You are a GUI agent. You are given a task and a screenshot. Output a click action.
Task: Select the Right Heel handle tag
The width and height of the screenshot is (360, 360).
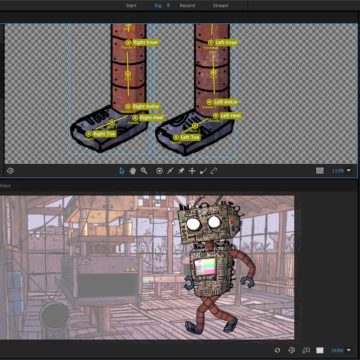click(151, 118)
